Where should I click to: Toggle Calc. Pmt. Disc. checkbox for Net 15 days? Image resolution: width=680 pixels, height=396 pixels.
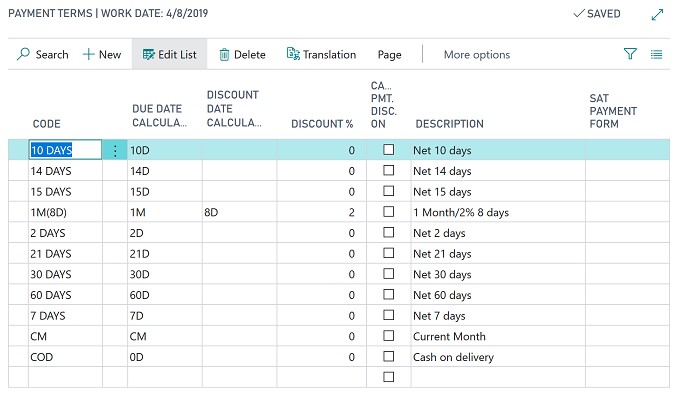coord(389,191)
